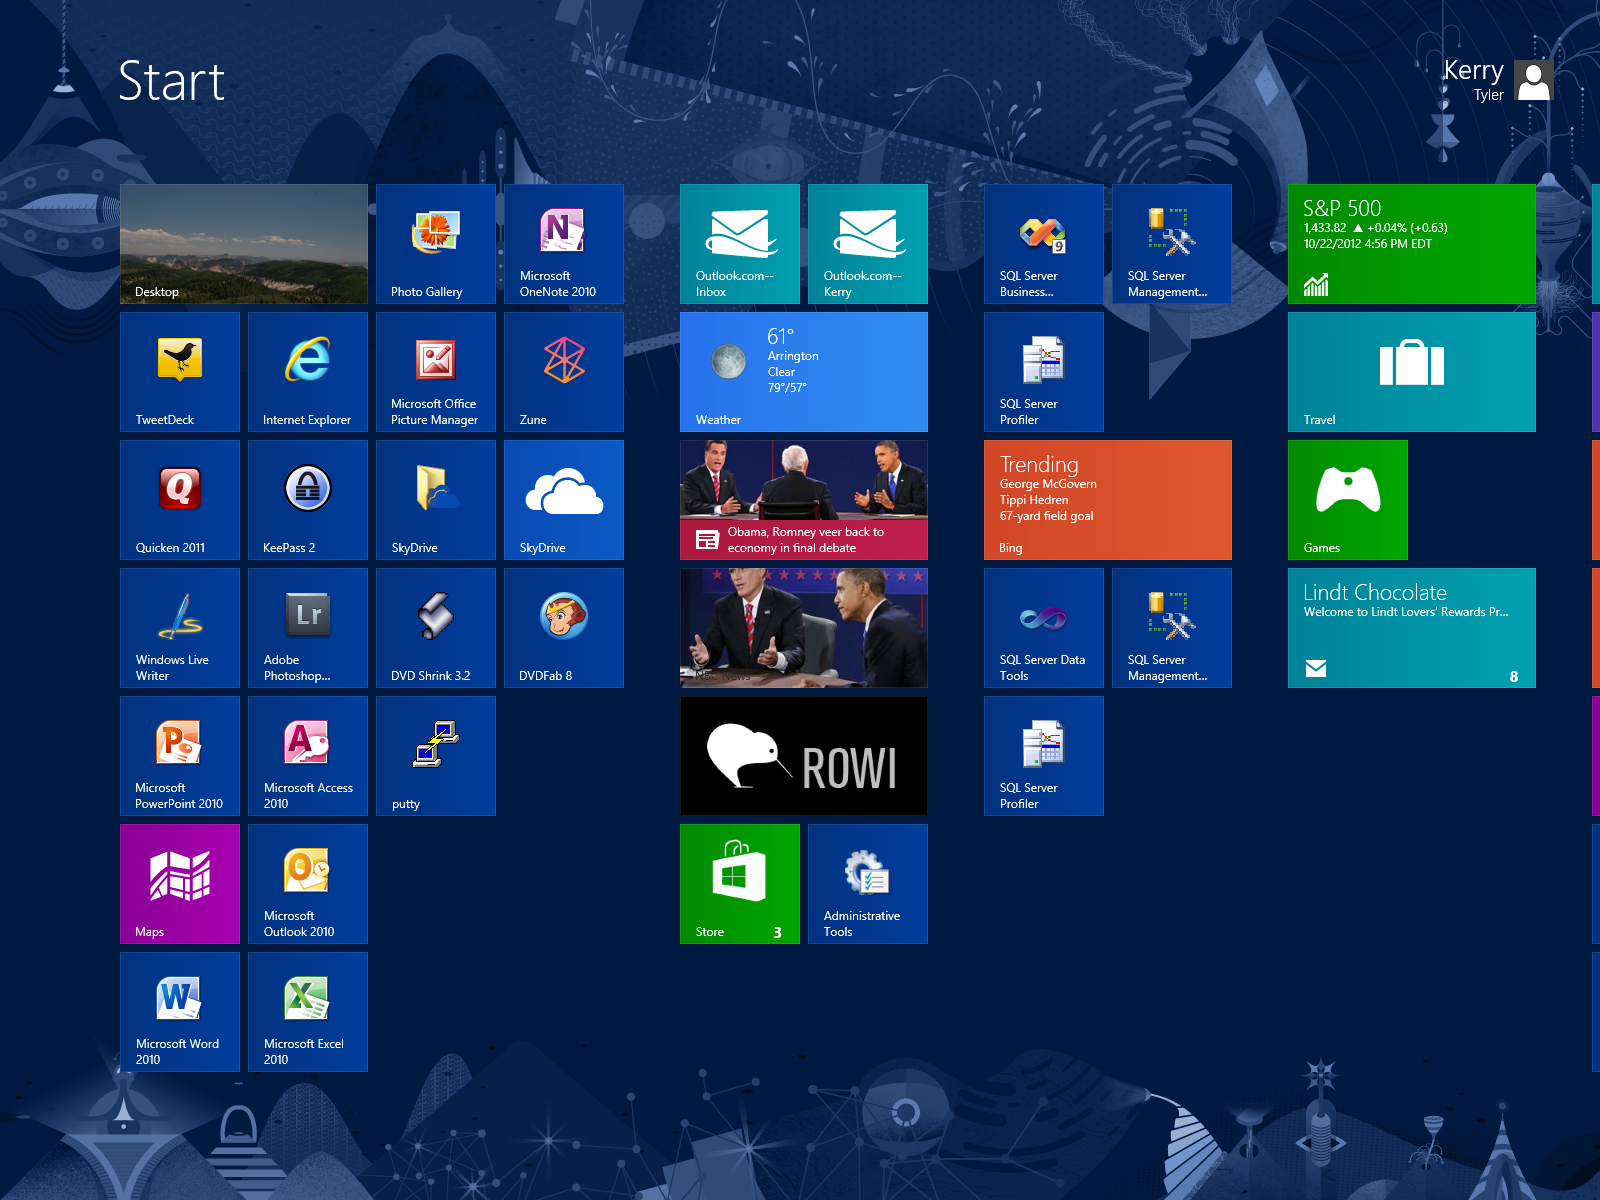
Task: Open the Windows Store tile
Action: pos(740,883)
